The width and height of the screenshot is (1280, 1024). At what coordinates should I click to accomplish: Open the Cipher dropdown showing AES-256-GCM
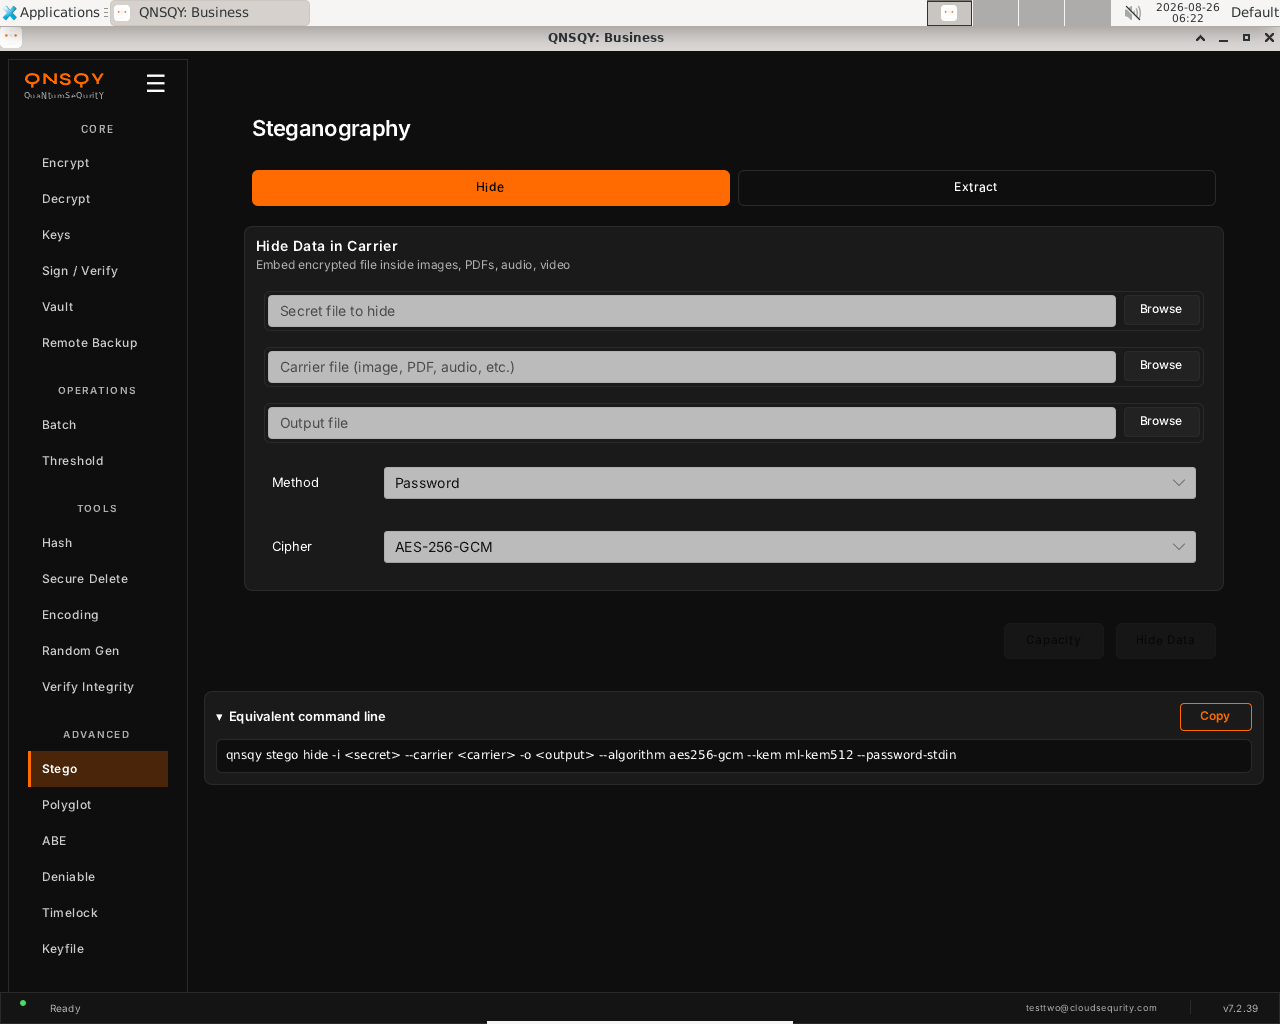click(x=790, y=547)
